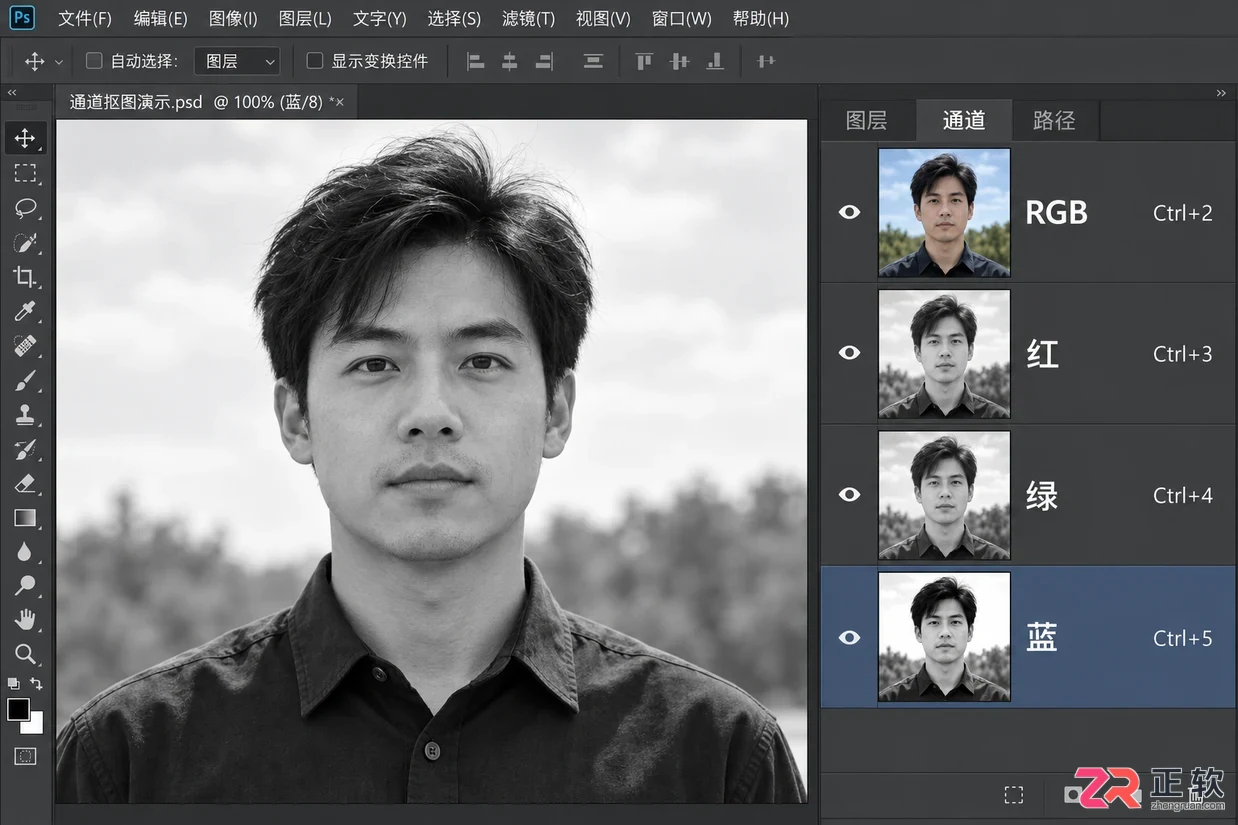Align vertical centers in options bar
Viewport: 1238px width, 825px height.
tap(680, 61)
